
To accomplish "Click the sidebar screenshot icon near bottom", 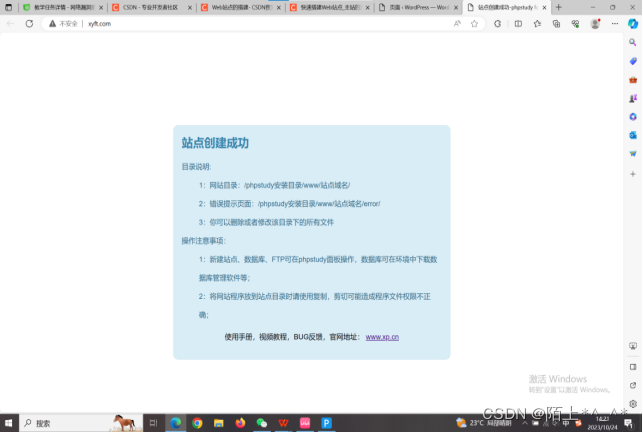I will [x=633, y=346].
